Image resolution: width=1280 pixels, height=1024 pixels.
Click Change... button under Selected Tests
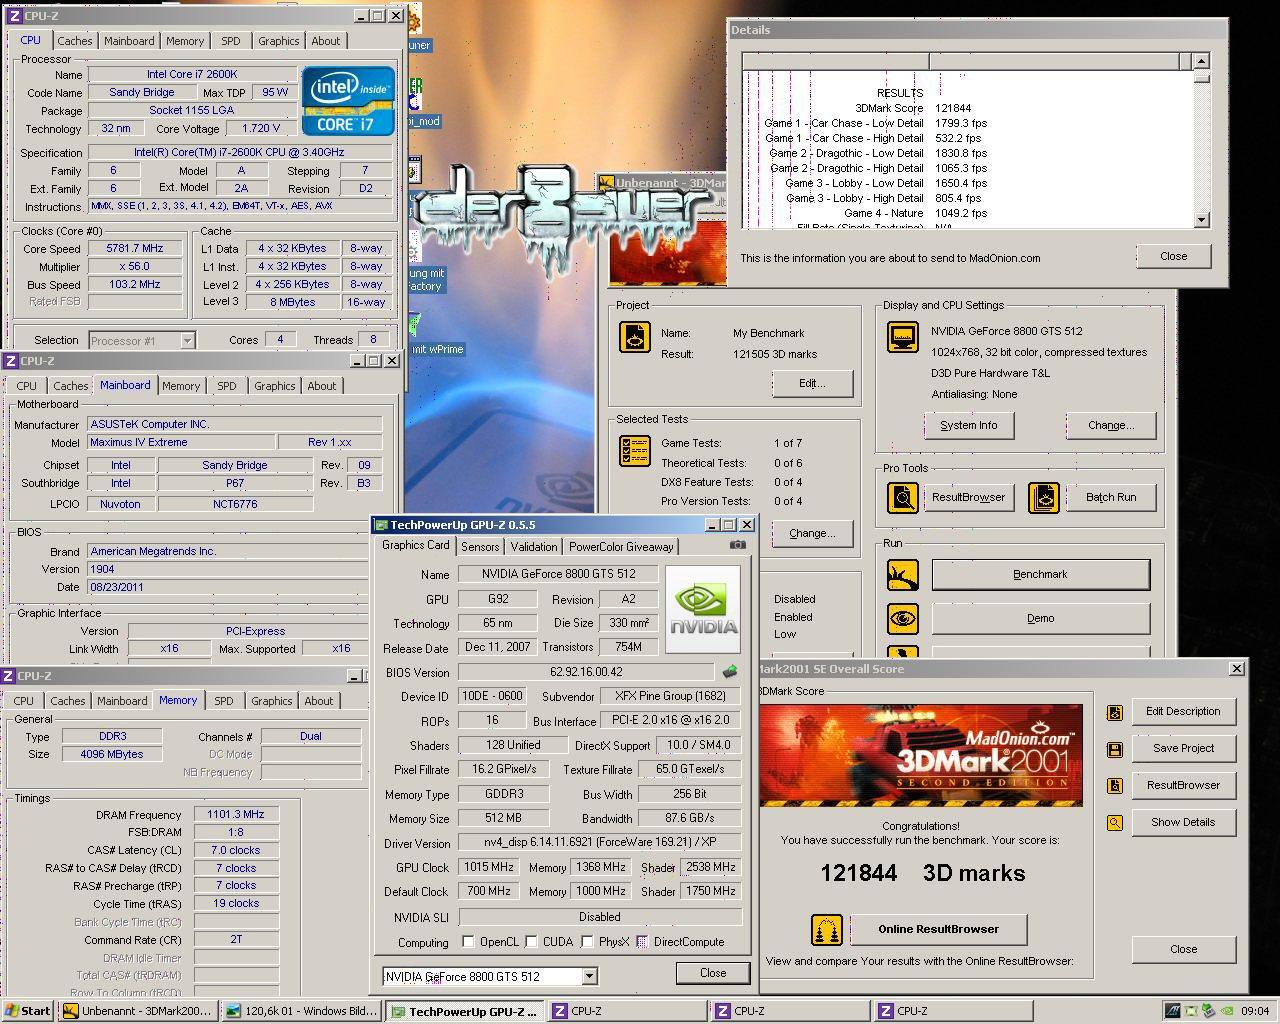point(812,533)
